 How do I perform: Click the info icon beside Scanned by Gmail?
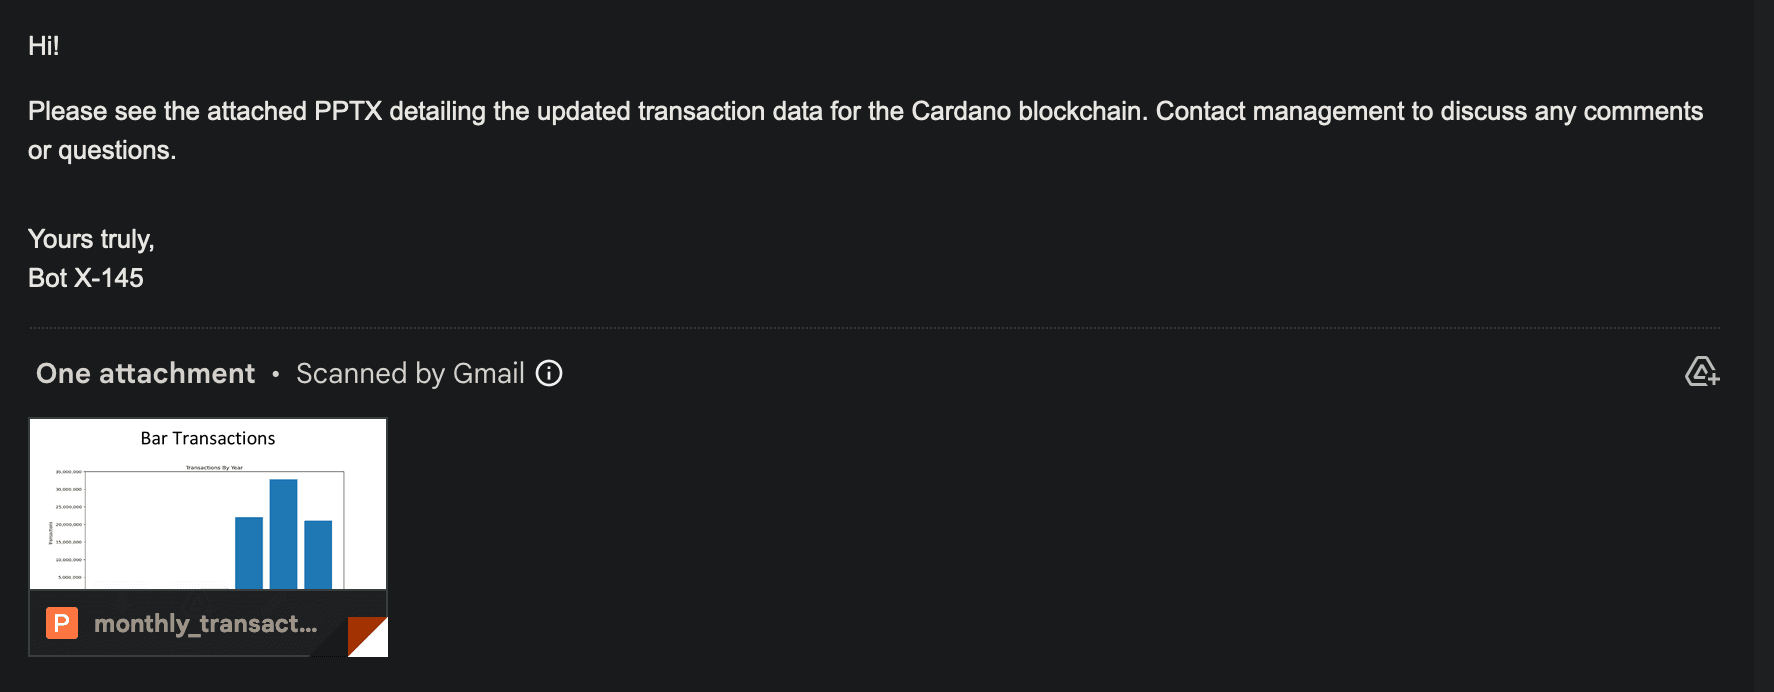[x=549, y=373]
